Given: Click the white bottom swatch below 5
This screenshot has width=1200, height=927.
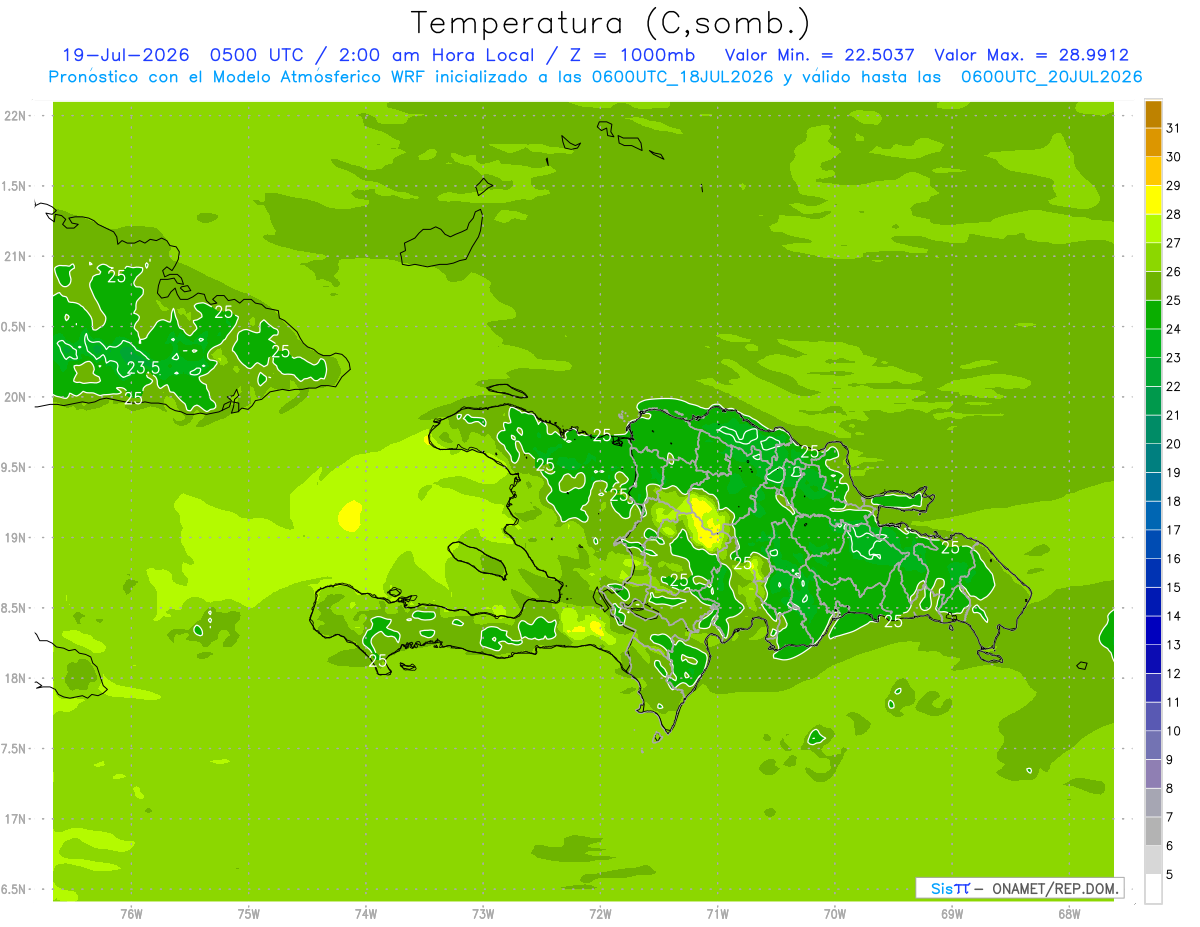Looking at the screenshot, I should 1153,889.
